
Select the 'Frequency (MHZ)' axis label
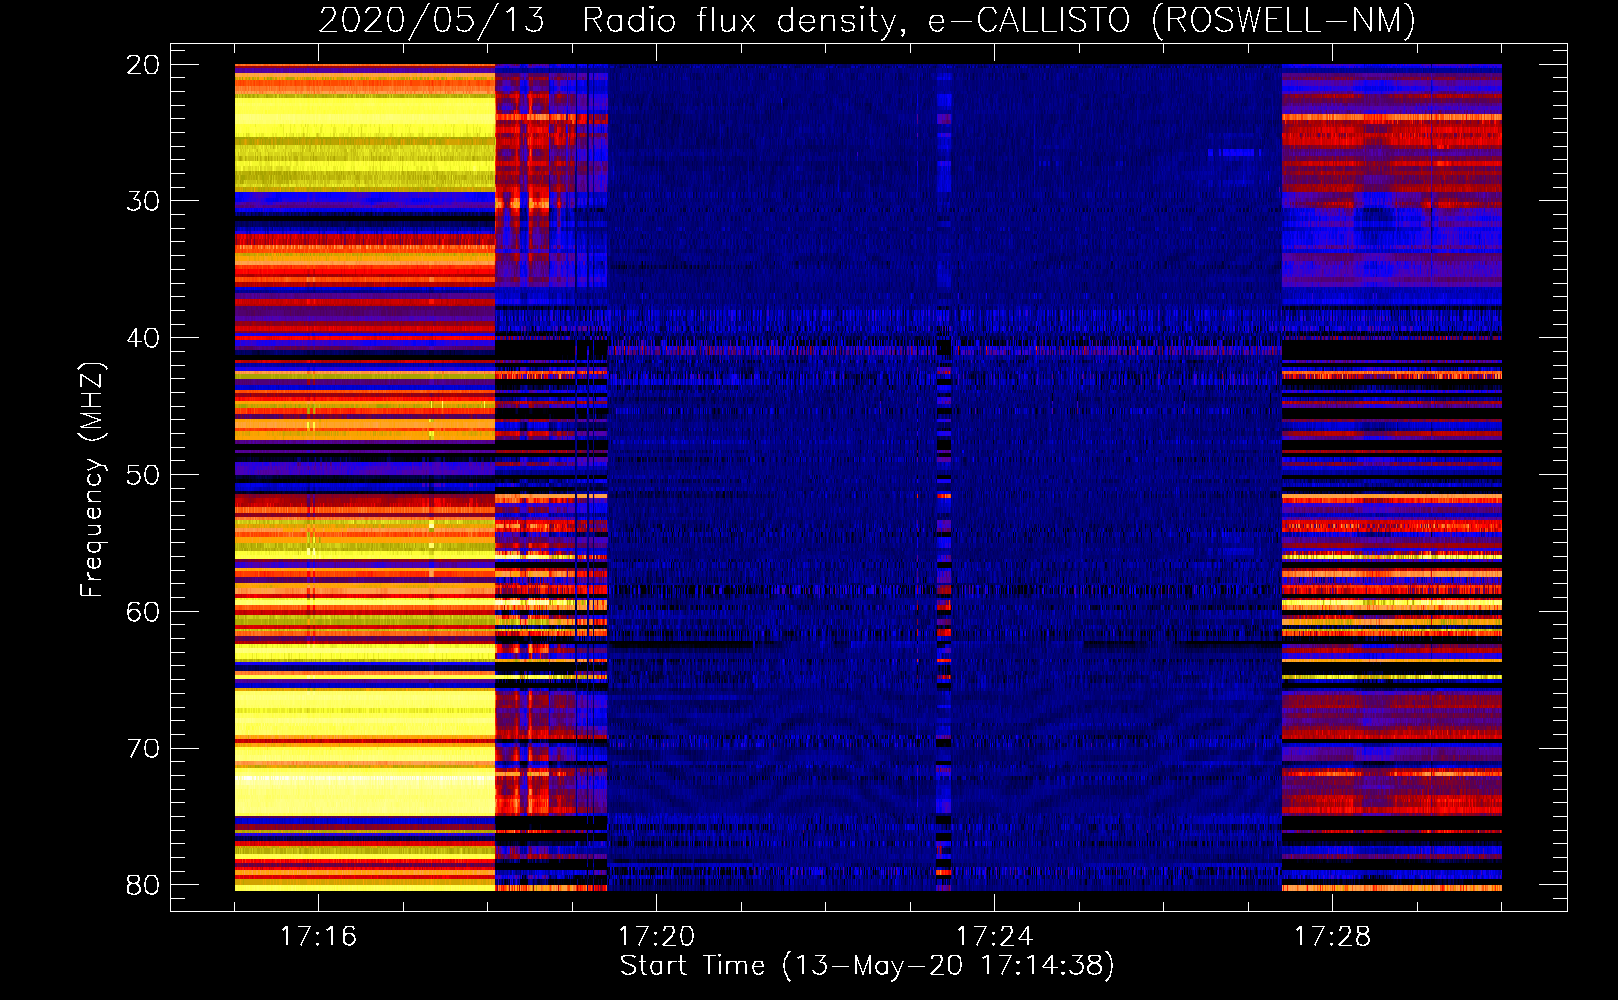[92, 480]
